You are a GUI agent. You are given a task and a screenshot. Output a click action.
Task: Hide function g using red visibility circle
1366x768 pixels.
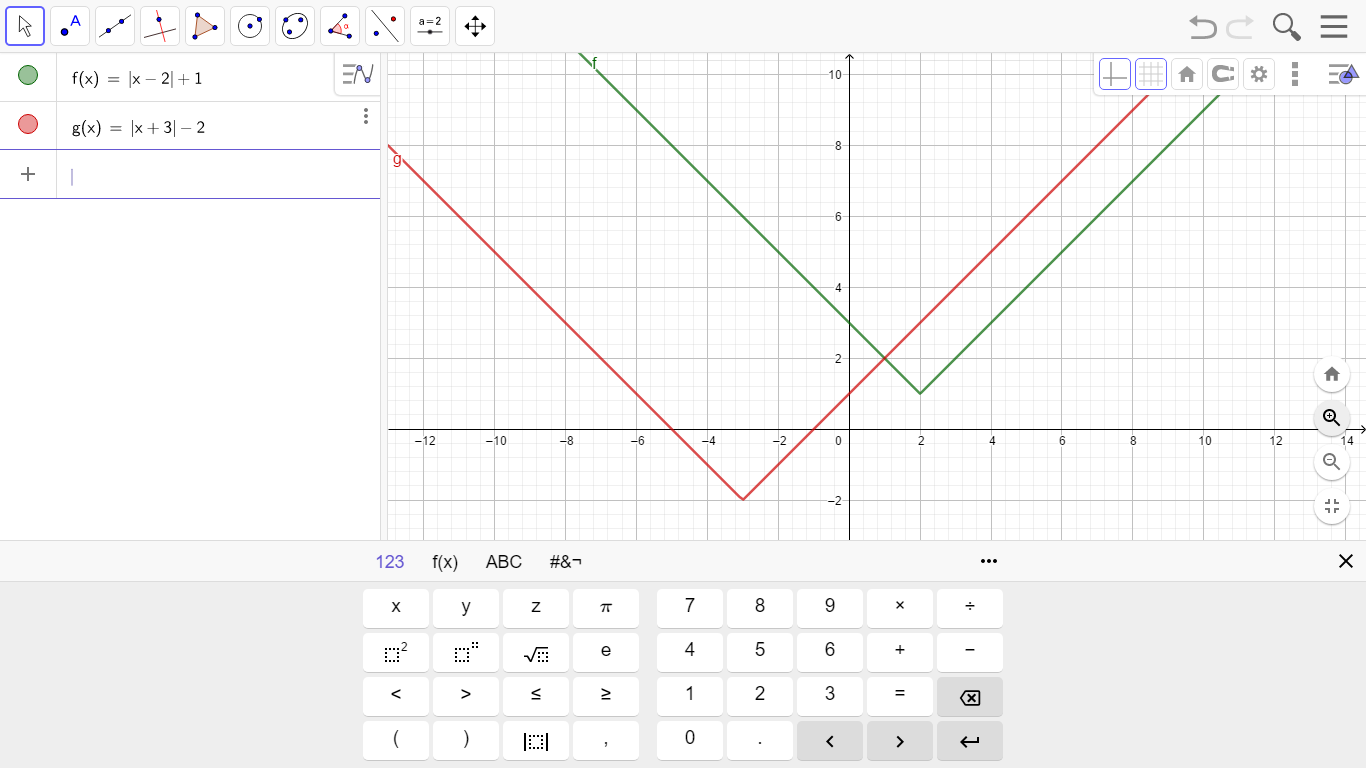click(x=28, y=125)
